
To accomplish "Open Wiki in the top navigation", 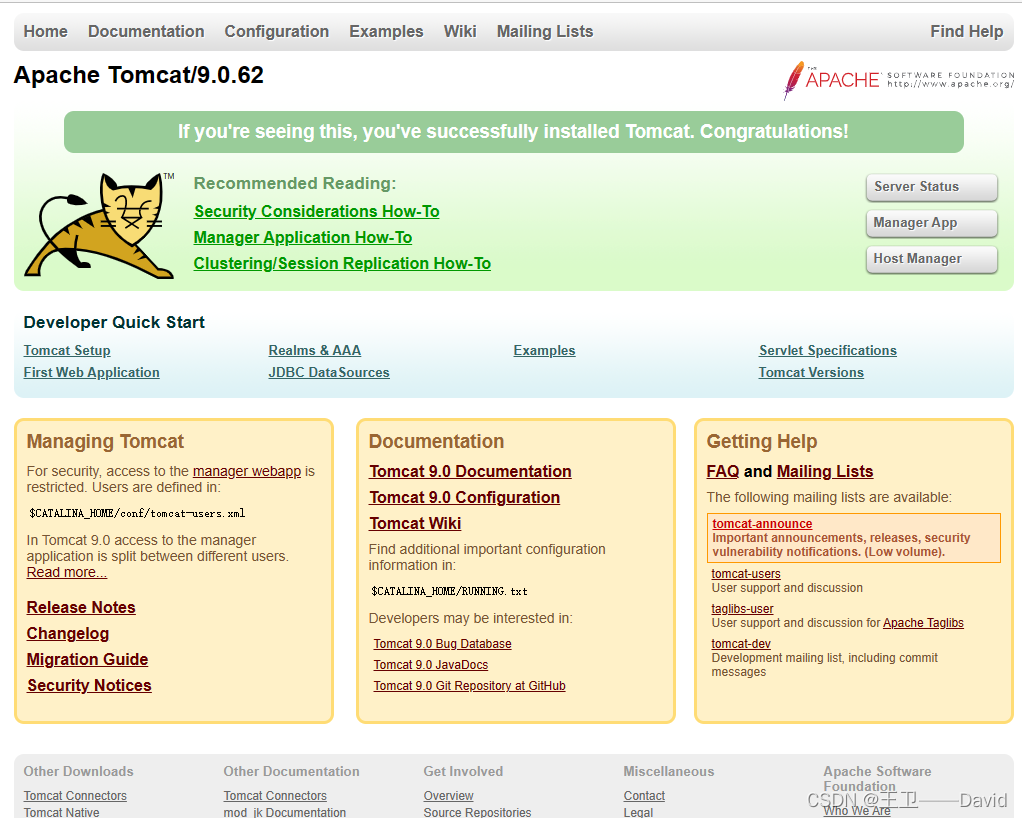I will coord(460,31).
